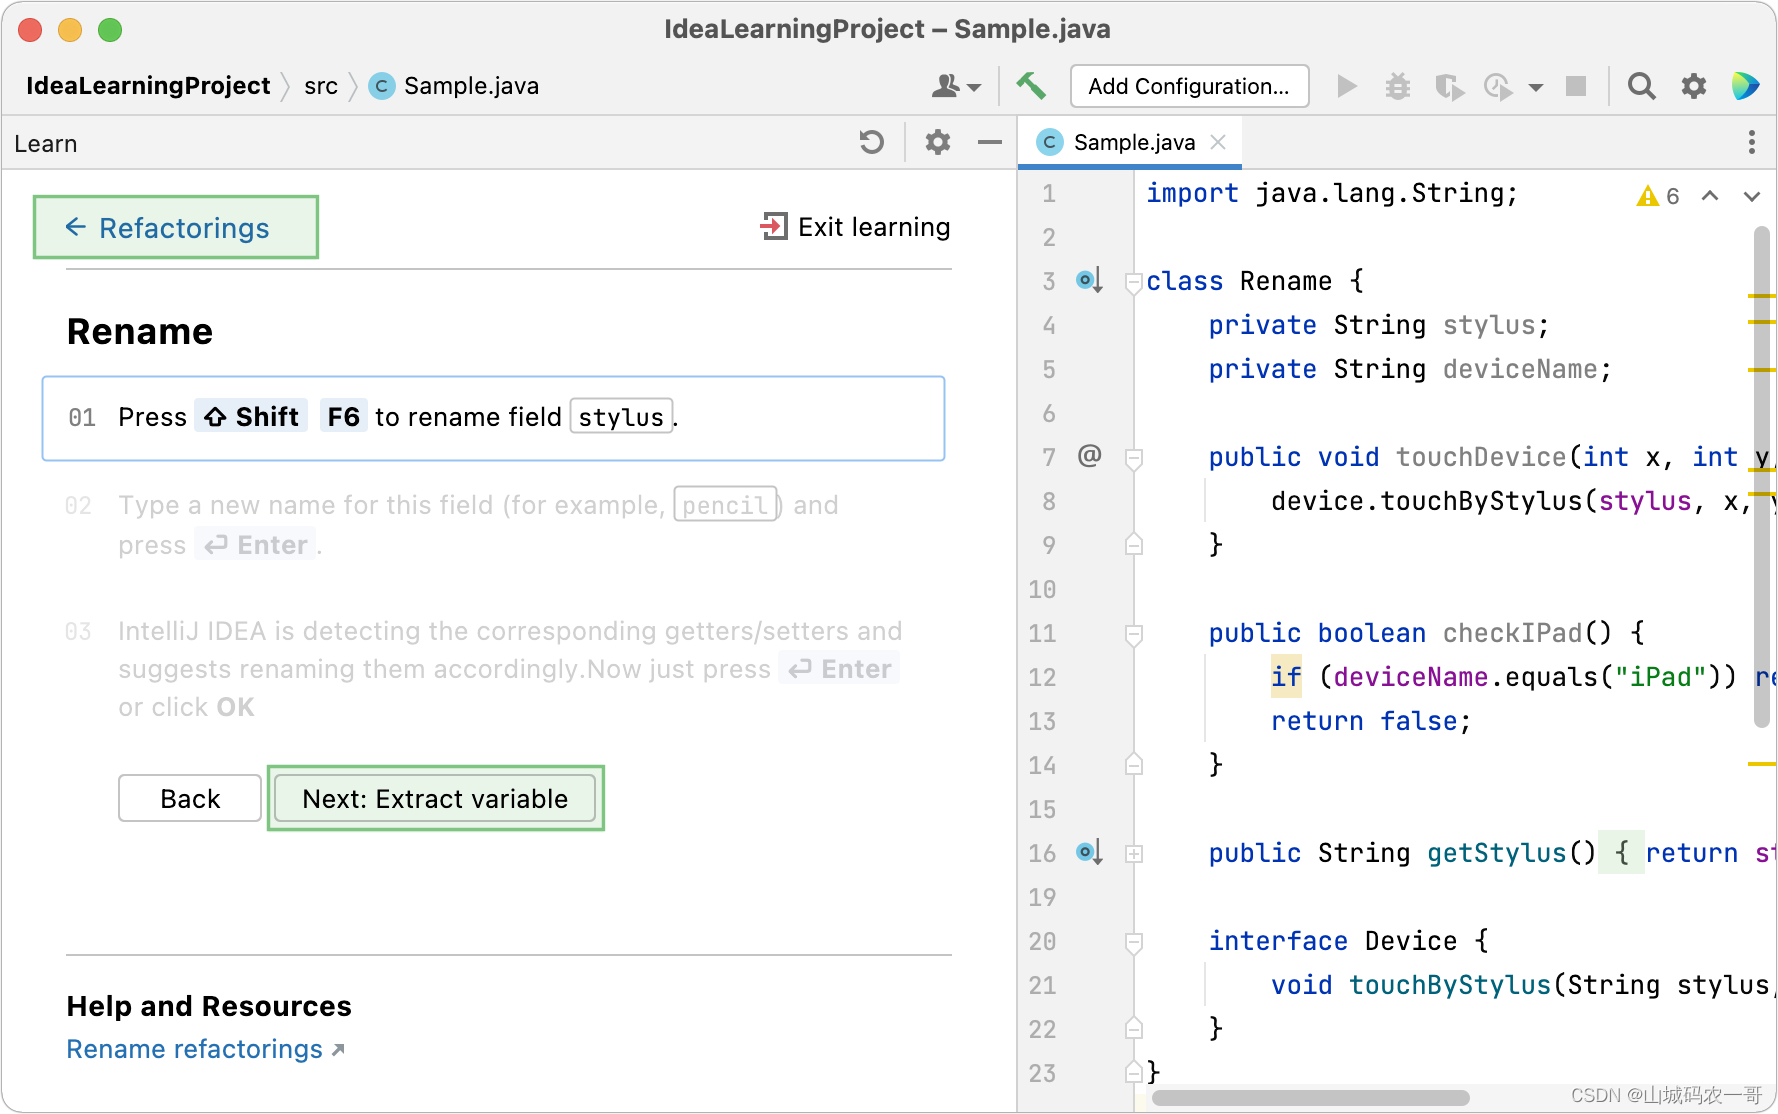Click the Debug bug icon
This screenshot has height=1114, width=1778.
(1397, 86)
